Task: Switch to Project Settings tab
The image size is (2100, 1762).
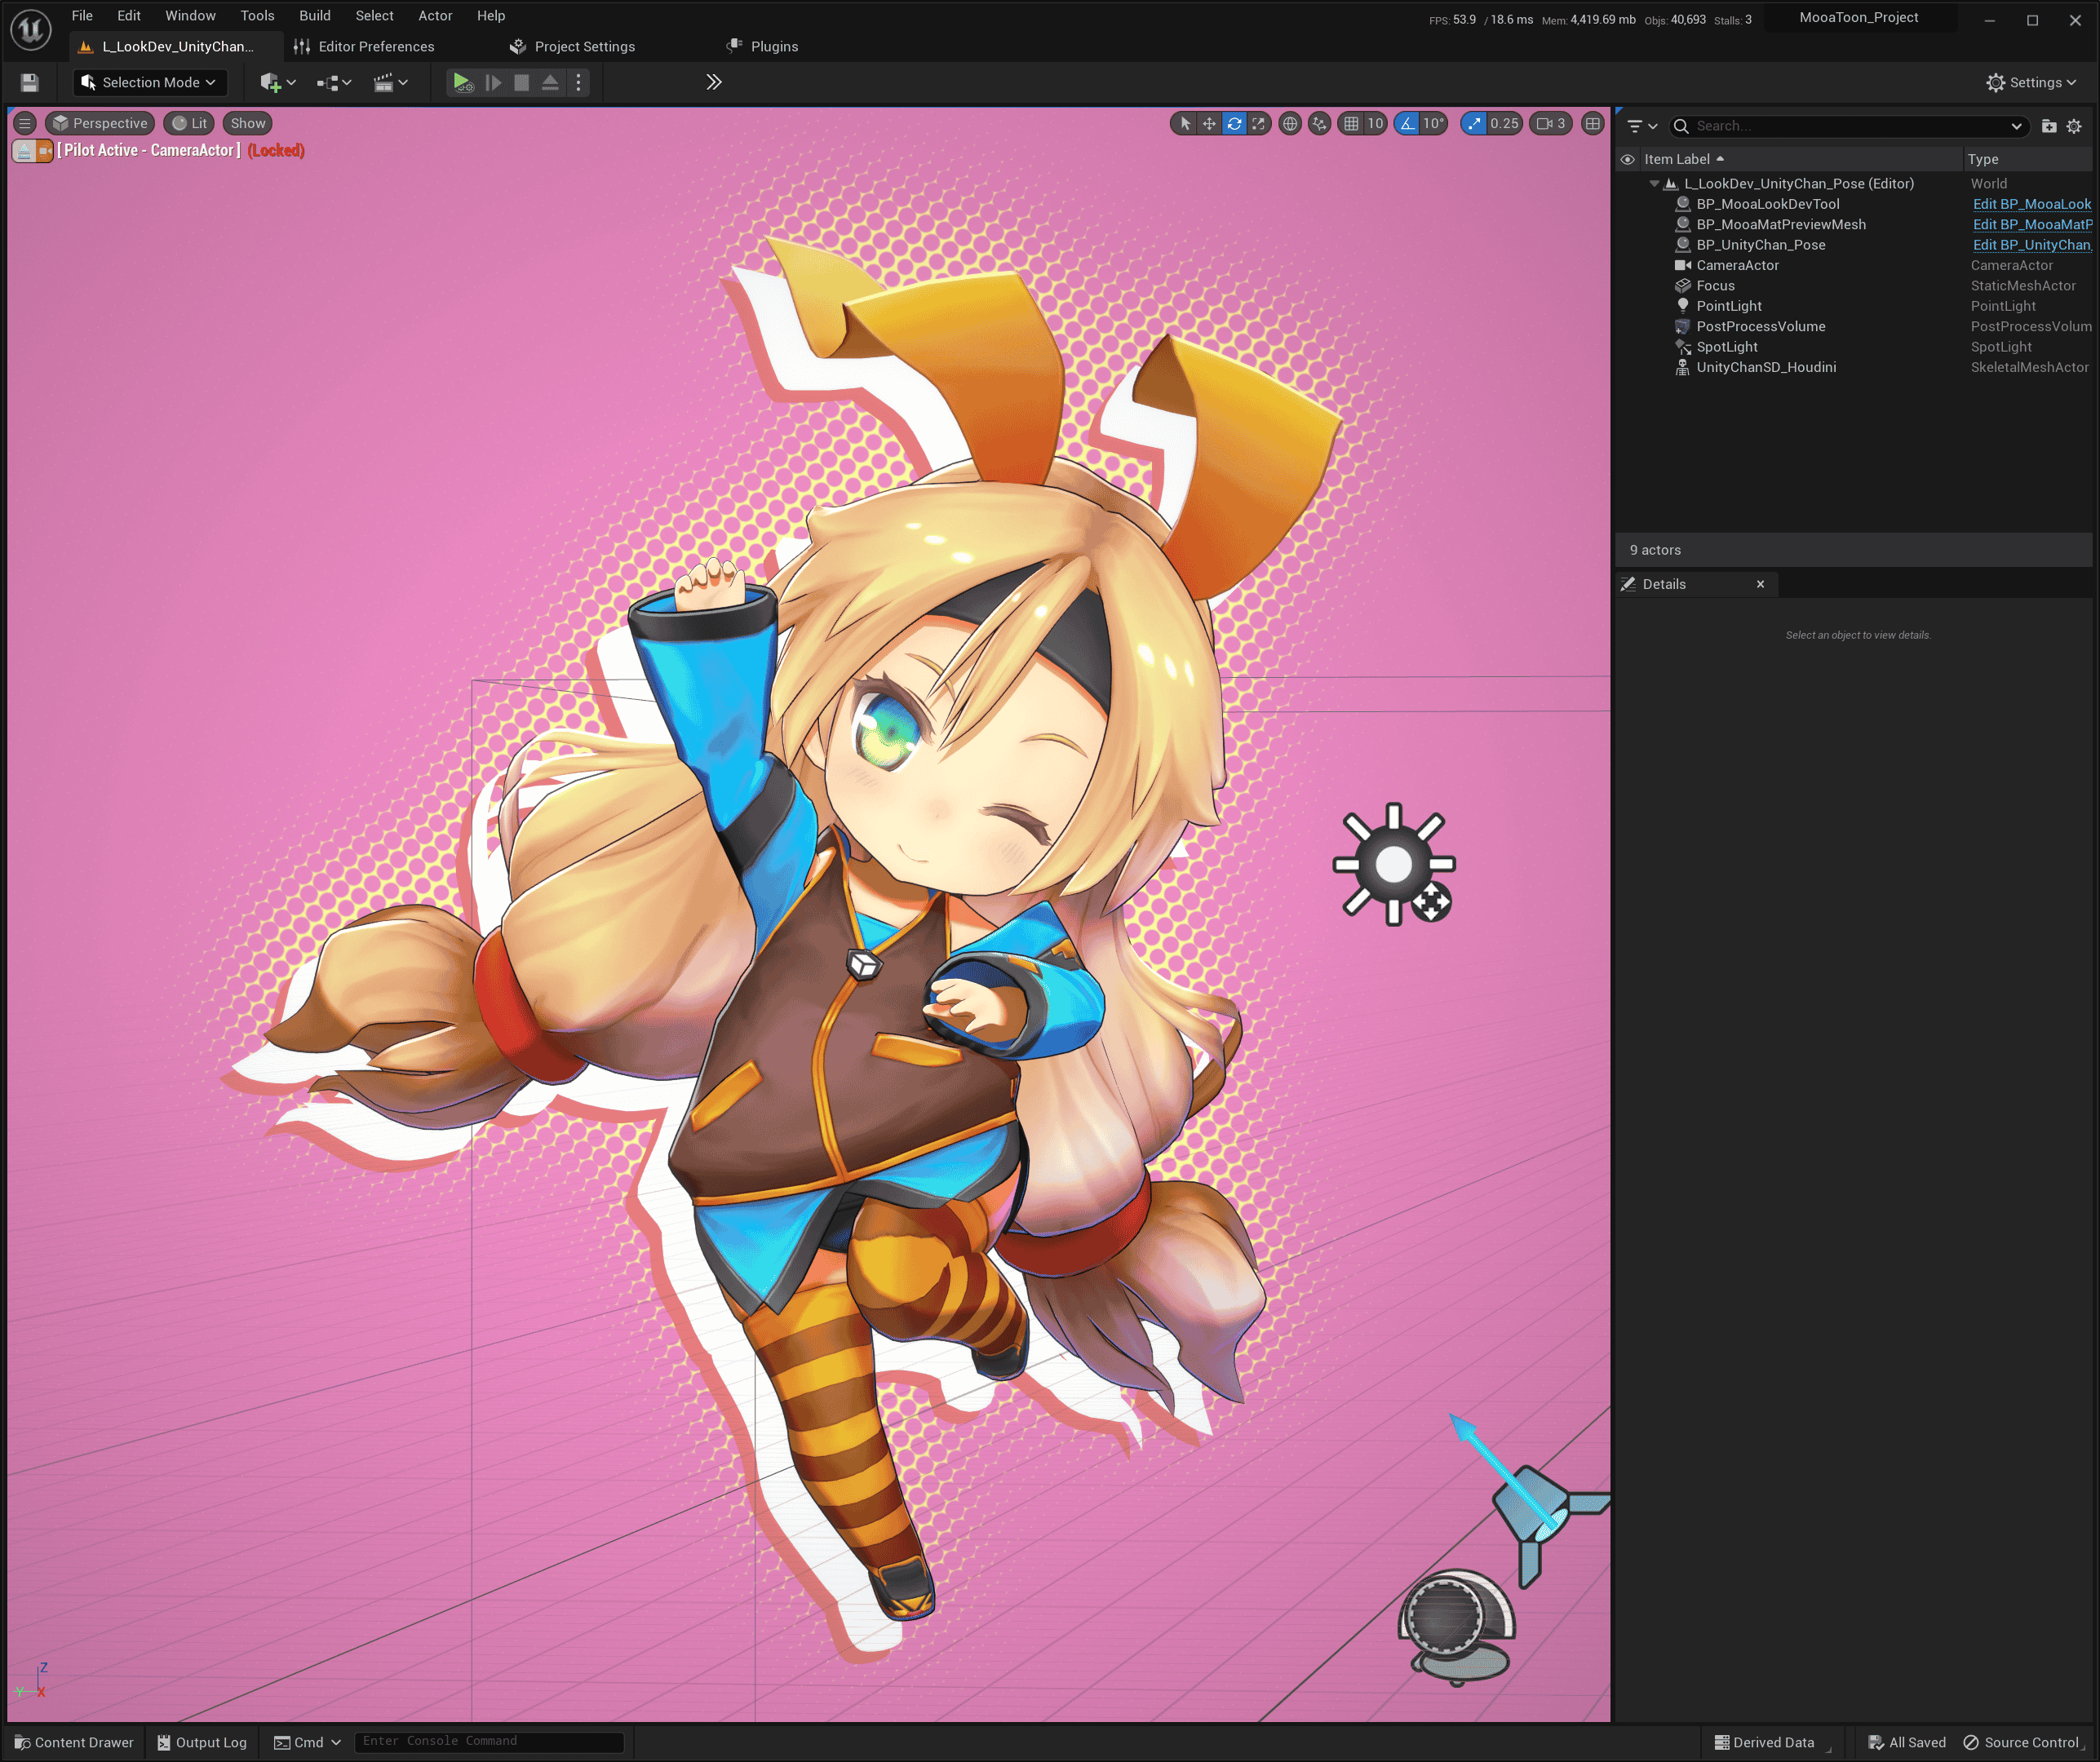Action: pos(573,46)
